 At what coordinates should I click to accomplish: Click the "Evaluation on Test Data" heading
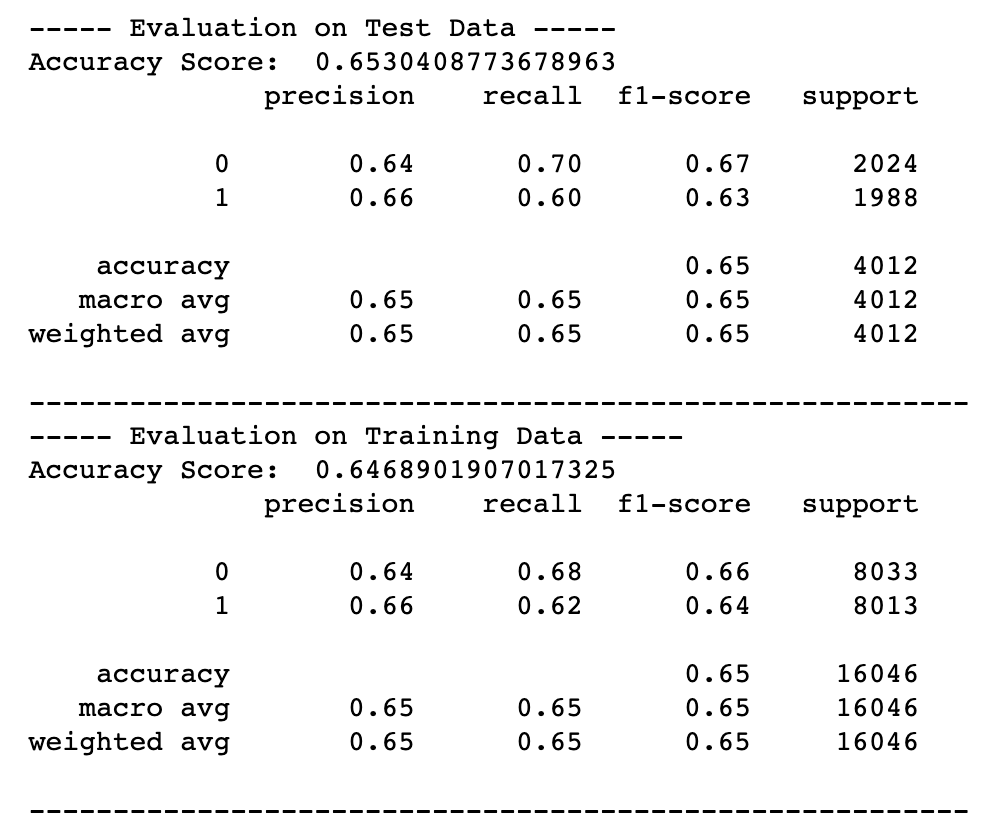(x=323, y=29)
